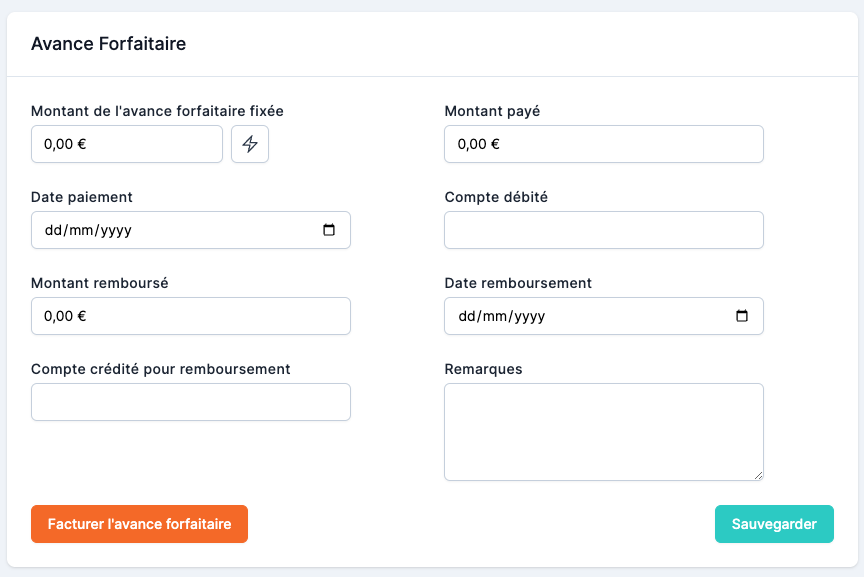Open the Date remboursement calendar picker icon
This screenshot has height=577, width=864.
(742, 316)
